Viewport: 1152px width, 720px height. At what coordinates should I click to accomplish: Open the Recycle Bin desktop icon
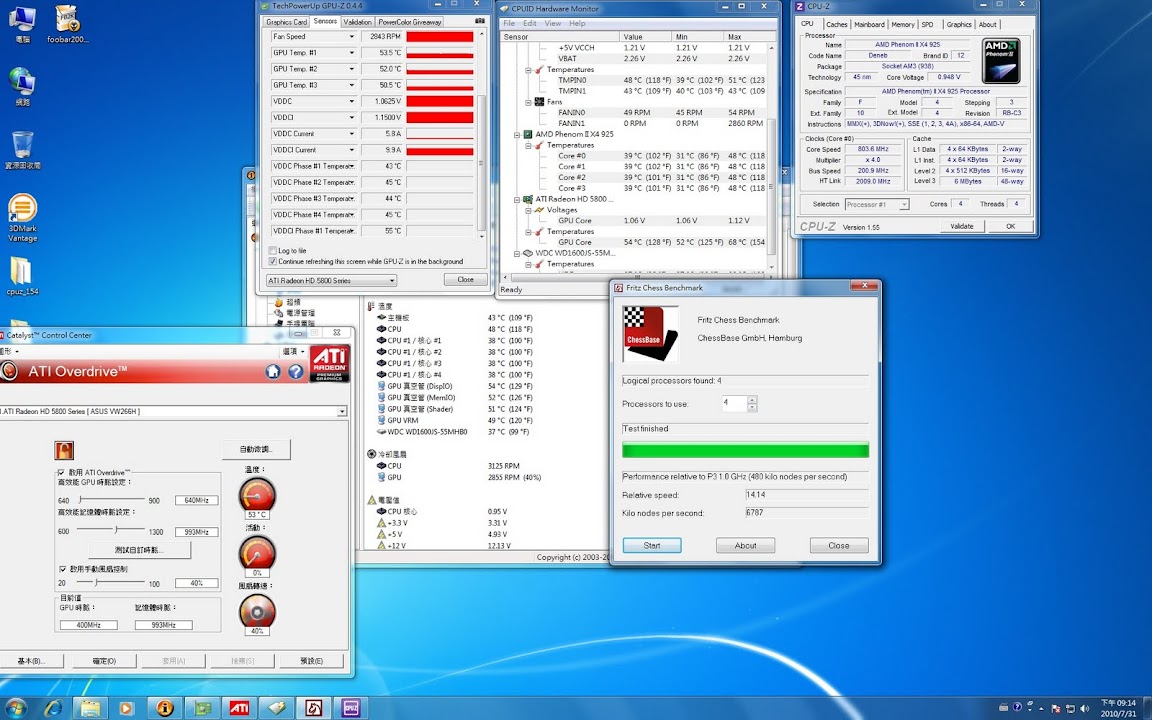tap(23, 150)
